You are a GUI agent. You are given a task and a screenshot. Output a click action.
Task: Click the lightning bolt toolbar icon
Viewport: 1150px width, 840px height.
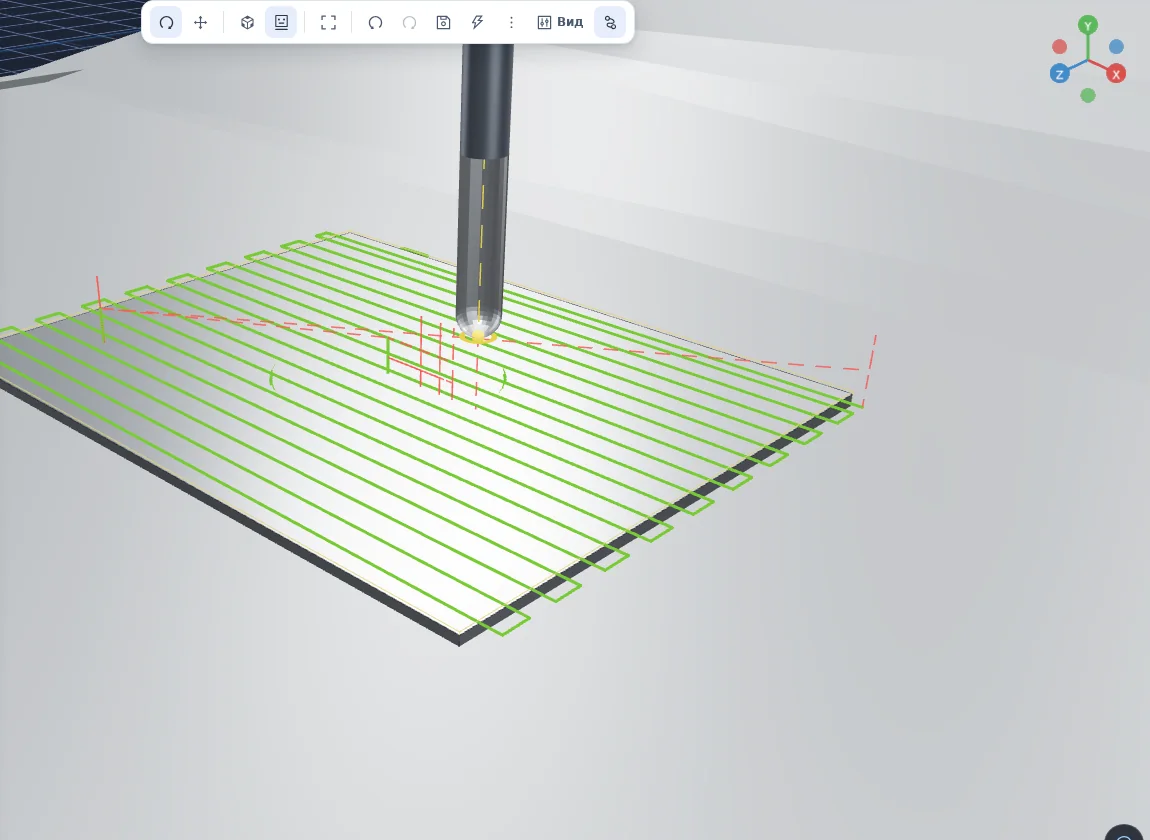pos(477,23)
